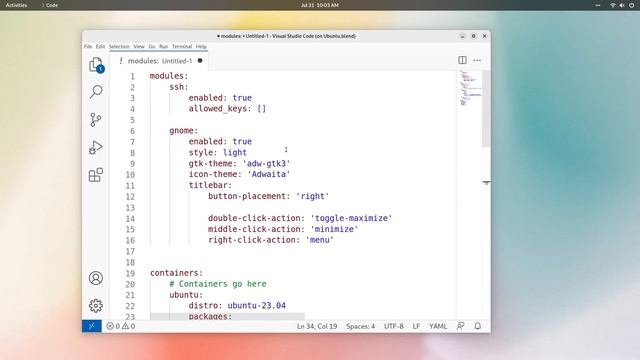Open the editor More Actions ellipsis
This screenshot has width=640, height=360.
477,60
